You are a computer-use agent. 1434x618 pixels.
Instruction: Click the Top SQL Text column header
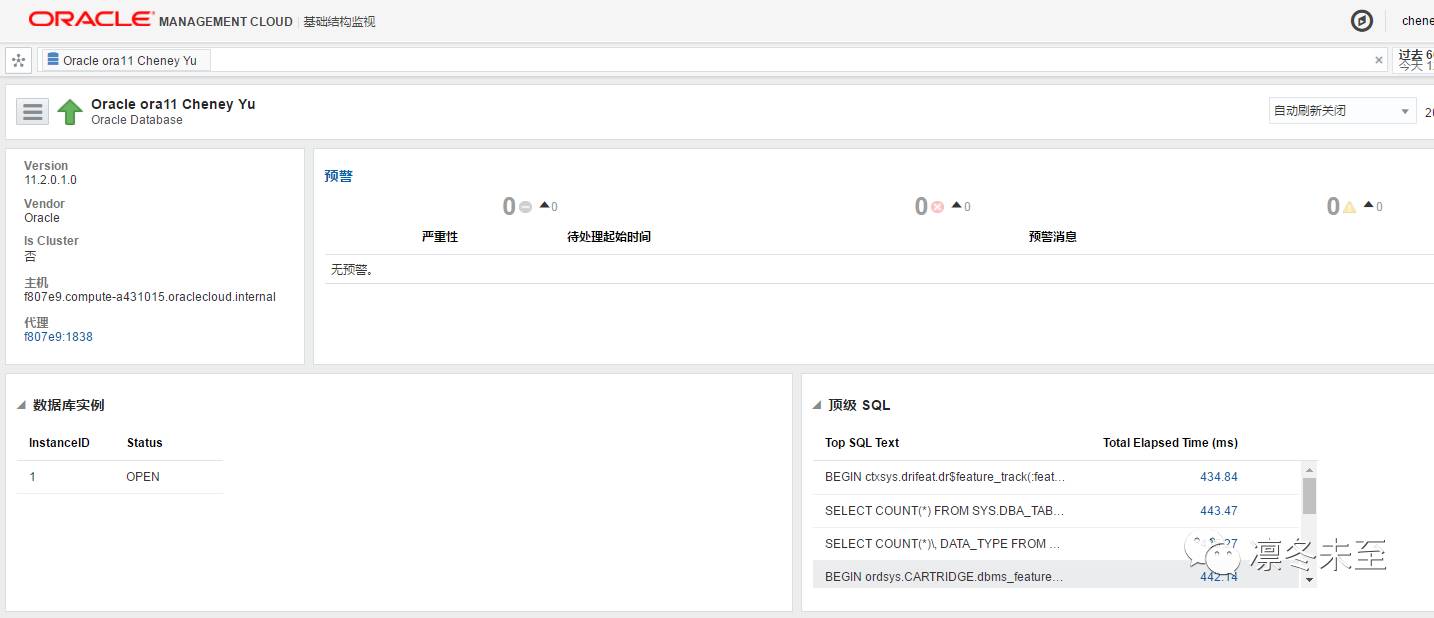point(862,443)
